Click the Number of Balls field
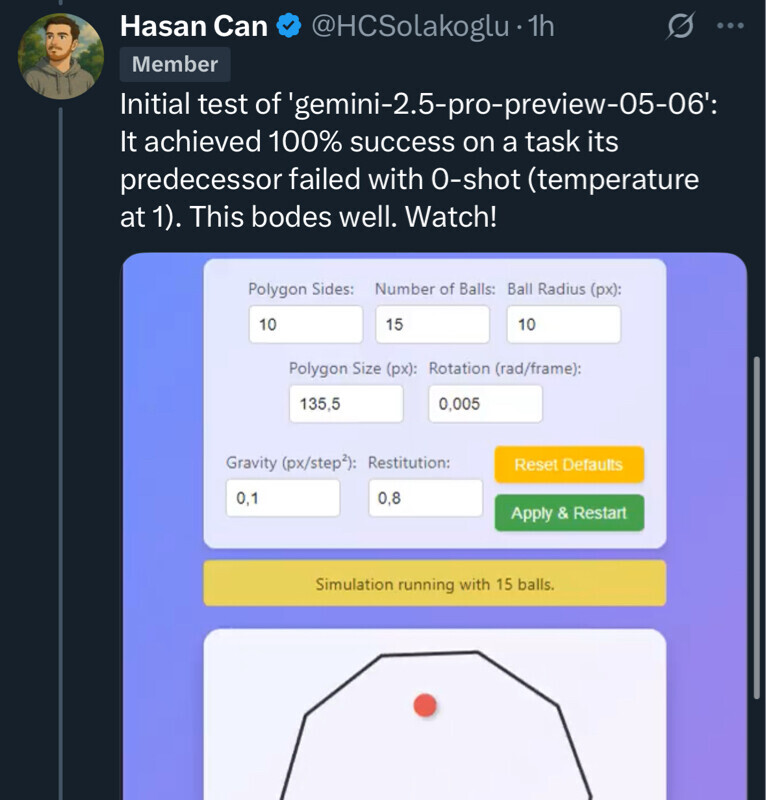 [x=433, y=325]
